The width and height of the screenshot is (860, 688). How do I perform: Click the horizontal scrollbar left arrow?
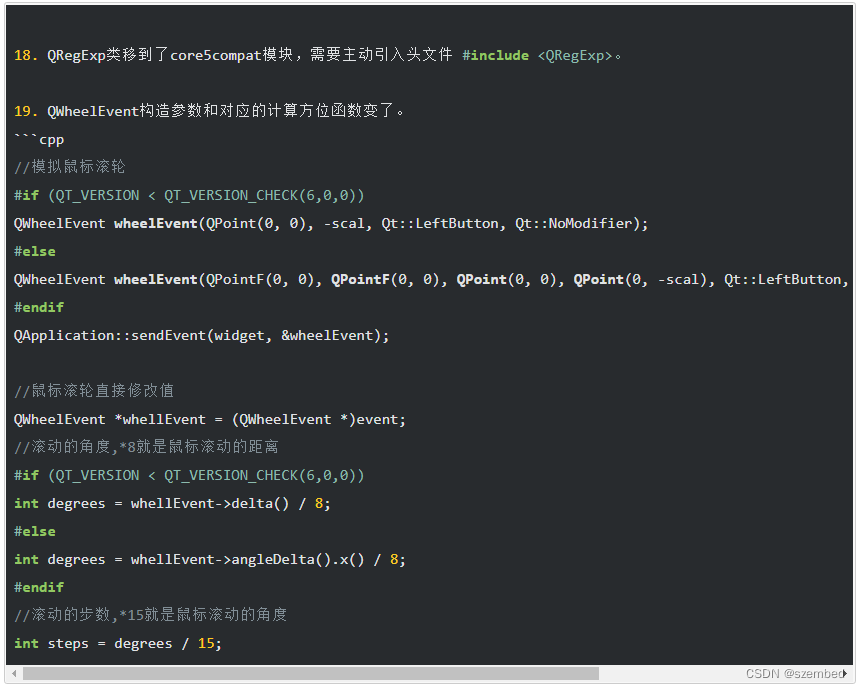point(14,673)
